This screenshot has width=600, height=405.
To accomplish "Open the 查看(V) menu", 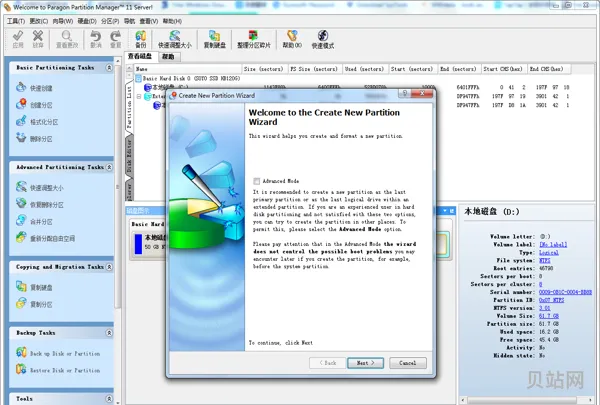I will 149,21.
